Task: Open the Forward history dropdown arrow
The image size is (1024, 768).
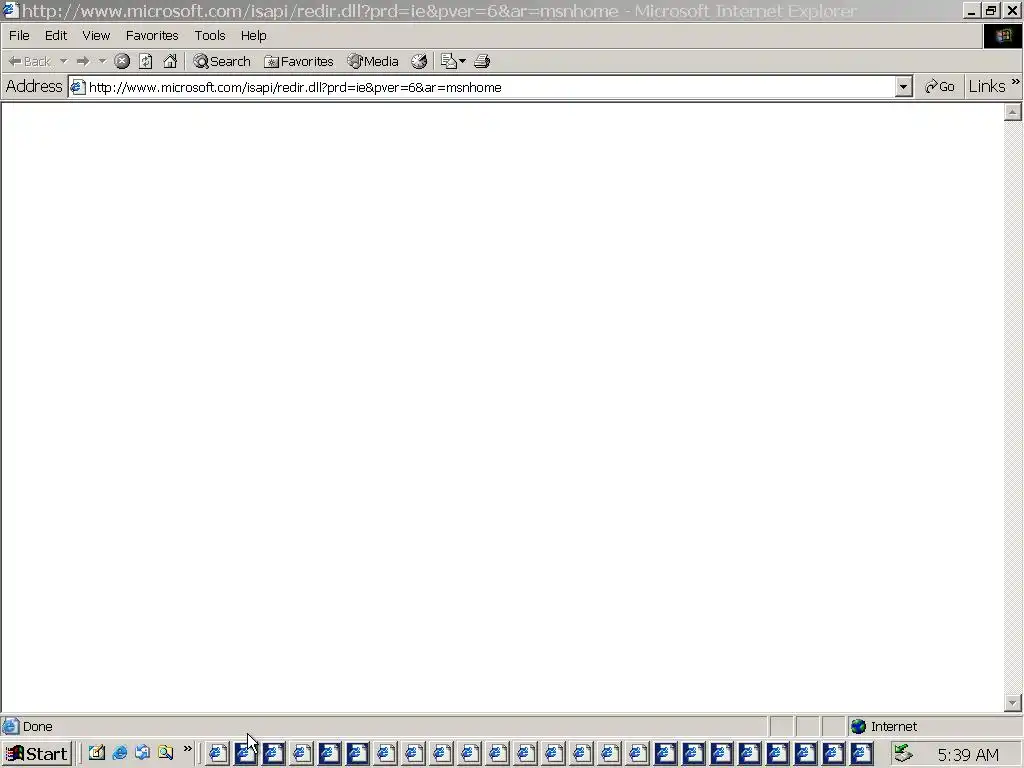Action: [x=102, y=61]
